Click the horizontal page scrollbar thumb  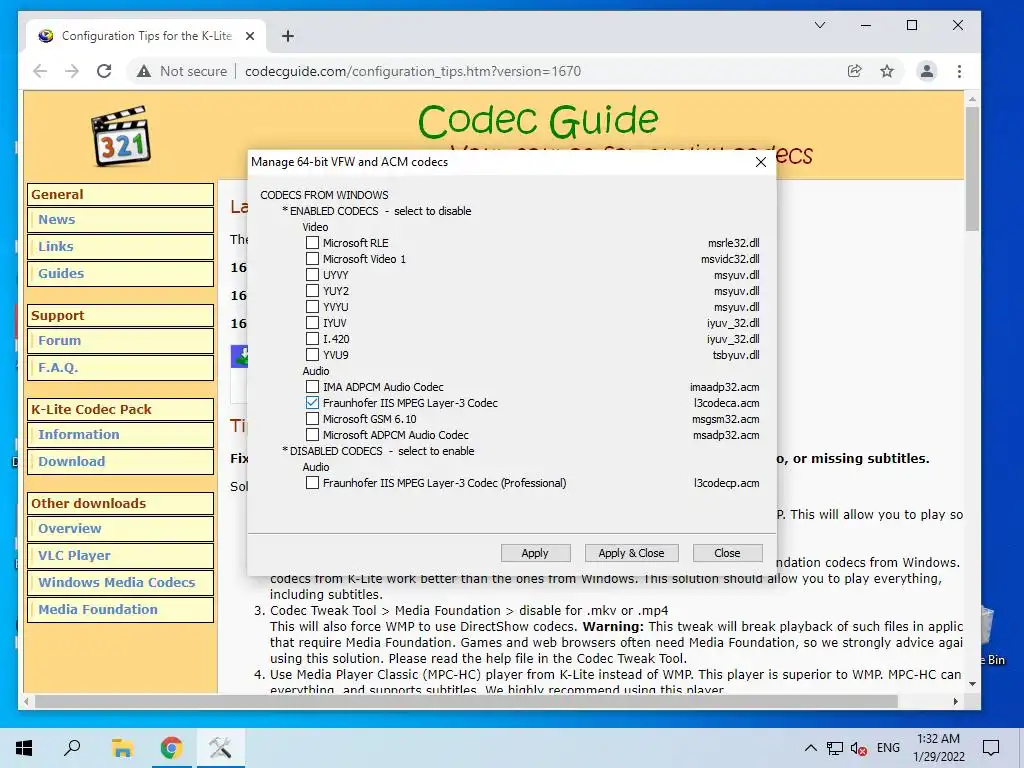tap(466, 701)
